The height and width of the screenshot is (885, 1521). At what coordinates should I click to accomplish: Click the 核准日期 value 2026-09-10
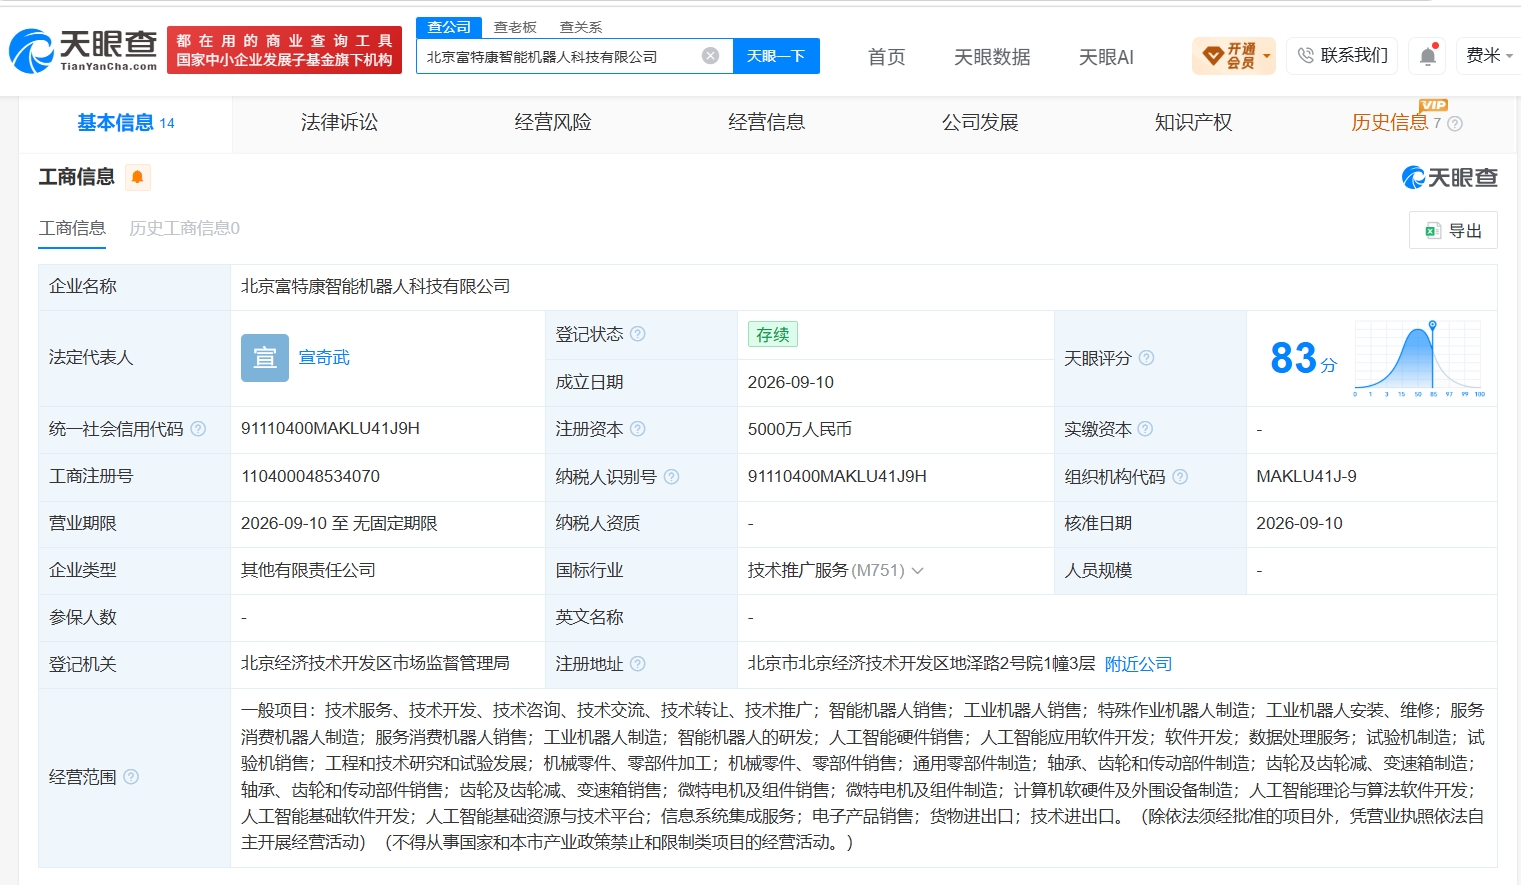pos(1299,524)
